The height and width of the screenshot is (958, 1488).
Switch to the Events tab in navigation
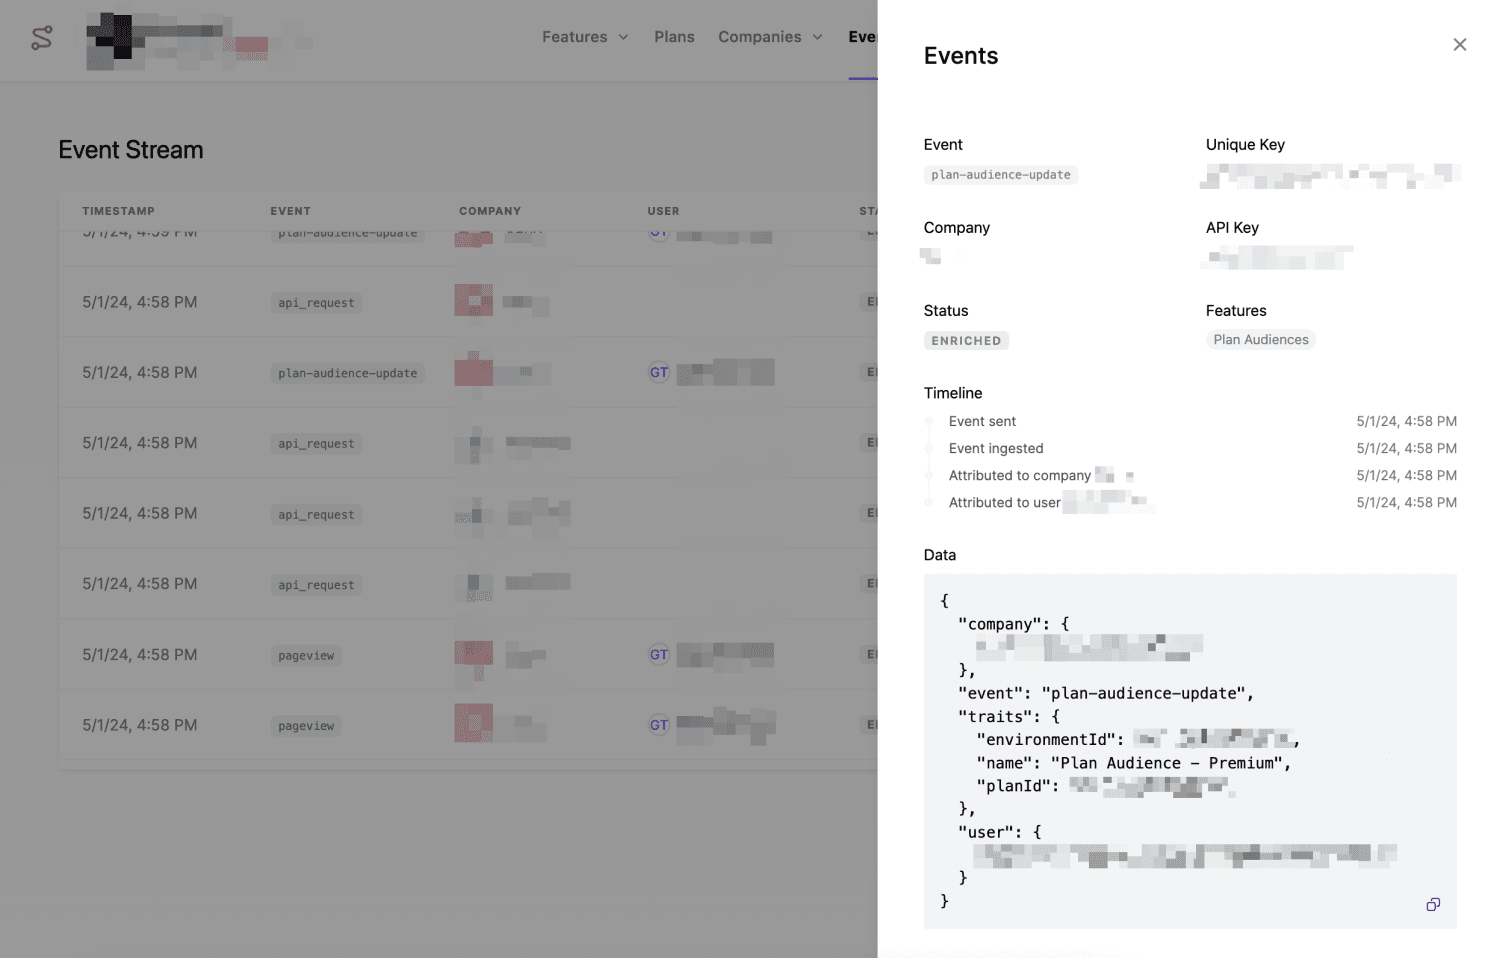(x=862, y=37)
